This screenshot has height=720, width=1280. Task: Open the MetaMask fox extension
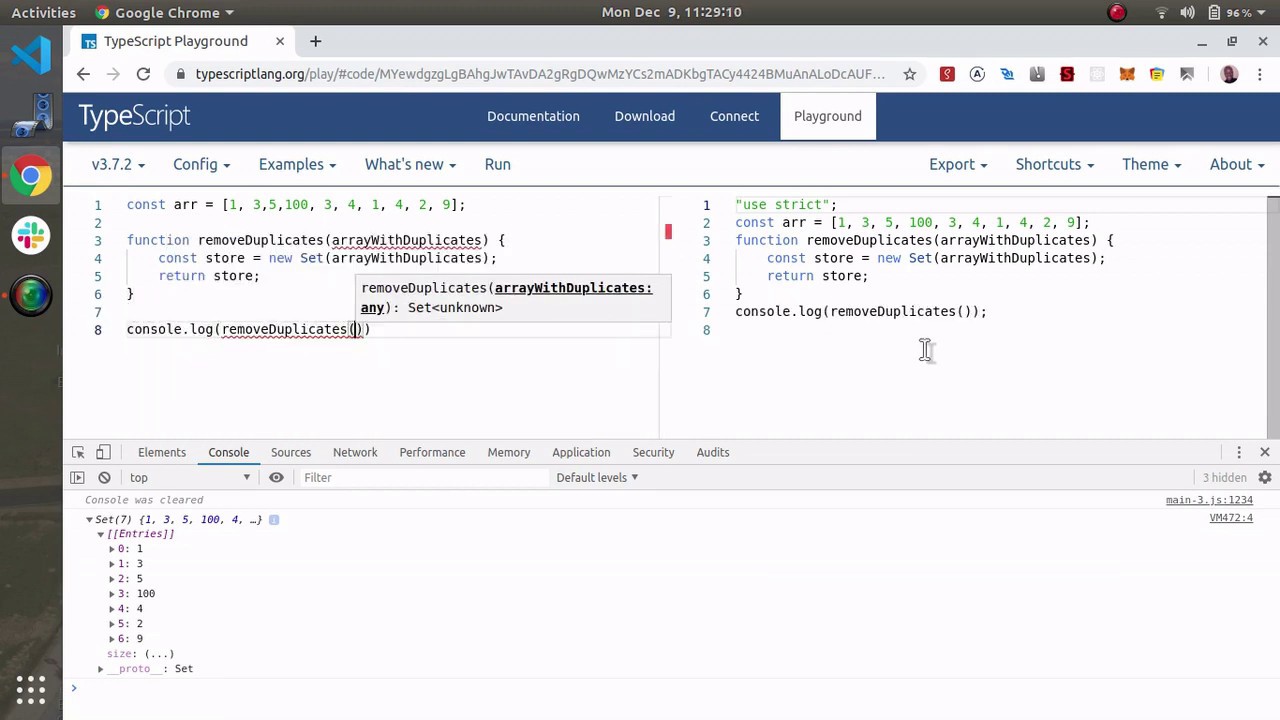1127,74
